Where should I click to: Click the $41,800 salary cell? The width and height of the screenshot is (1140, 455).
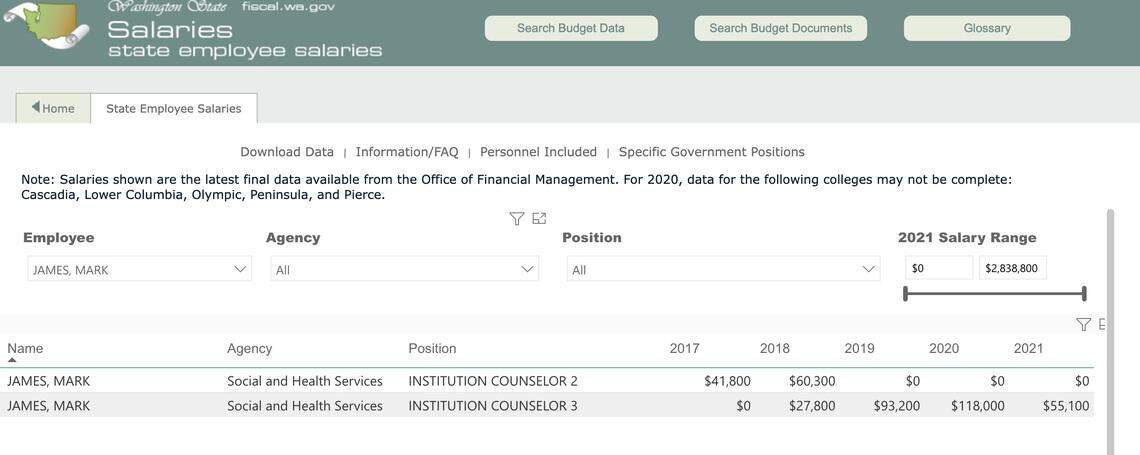pos(728,381)
